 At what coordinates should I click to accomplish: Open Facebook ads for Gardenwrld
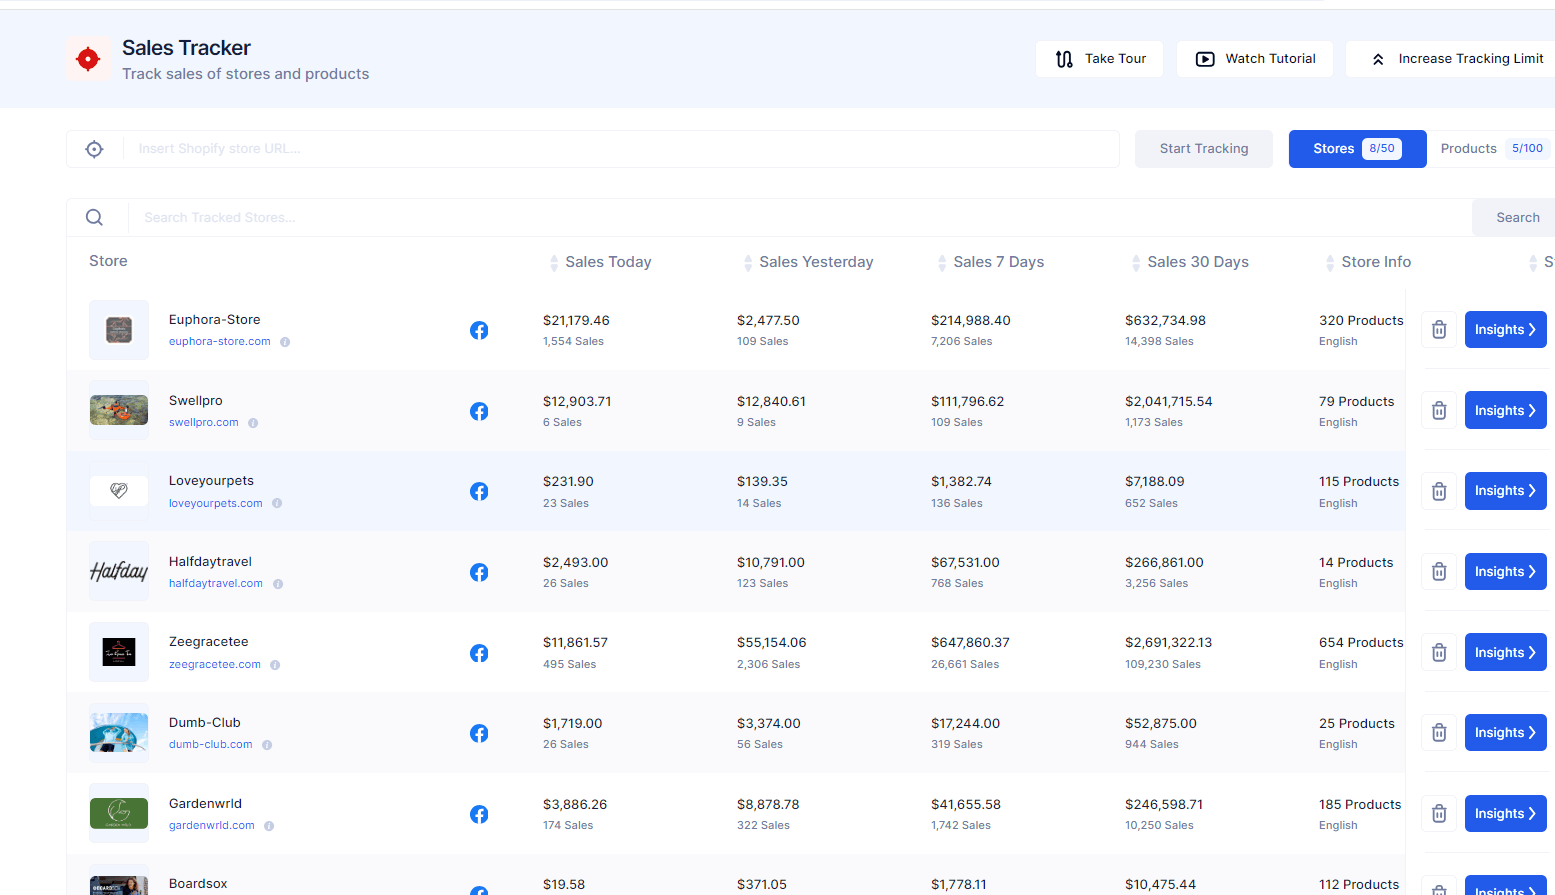tap(479, 814)
